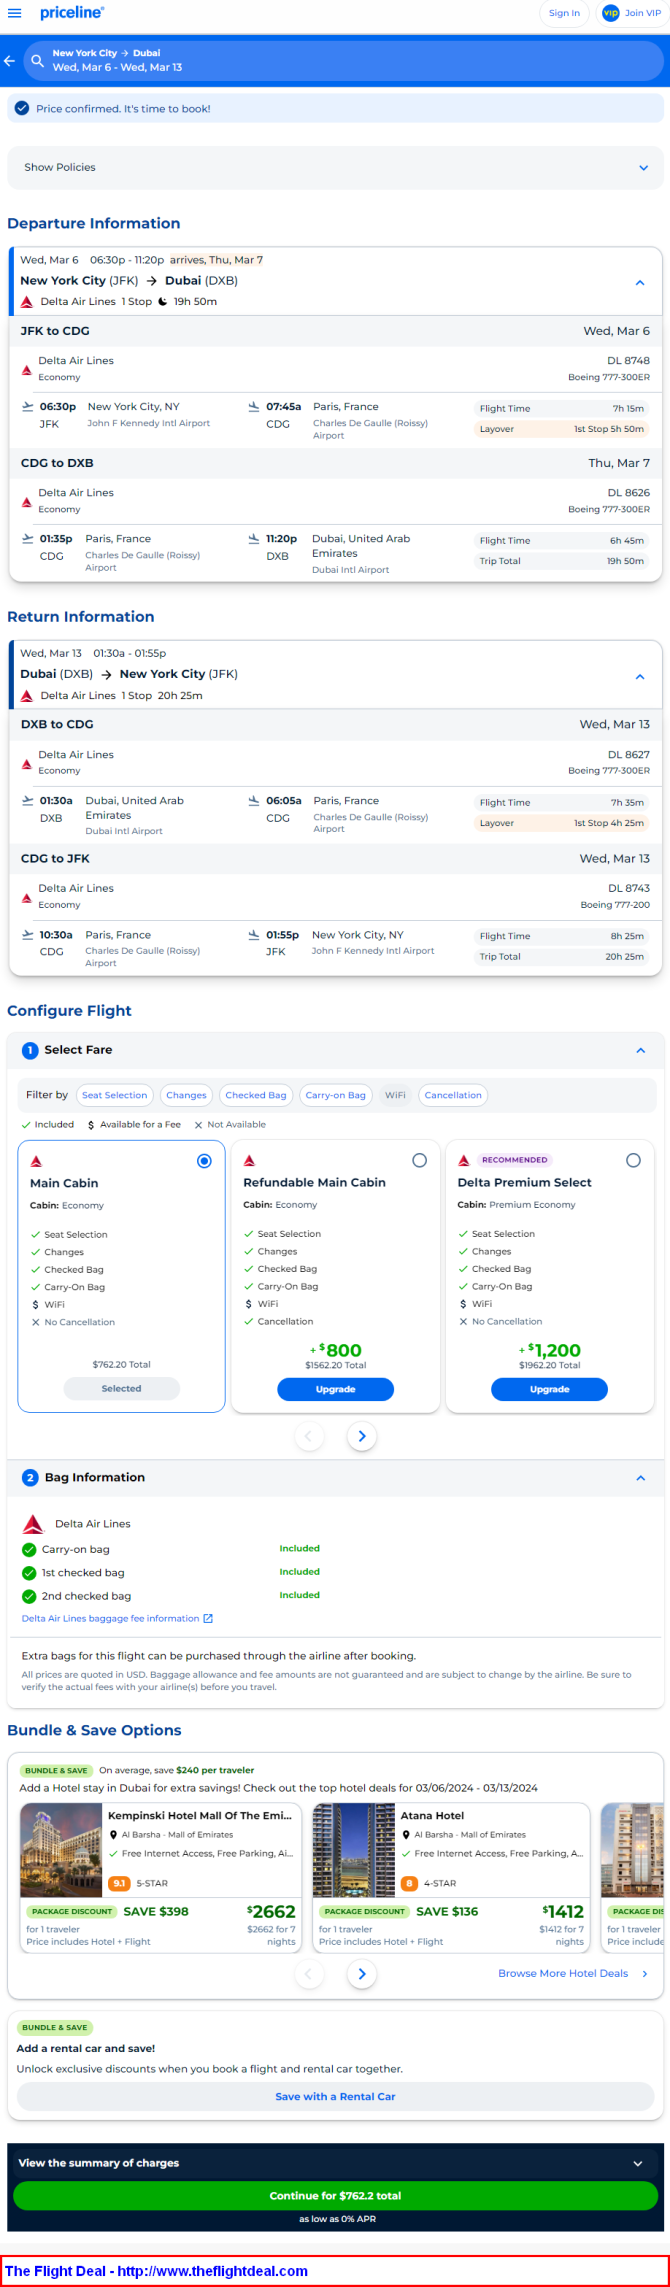
Task: Open Delta Air Lines baggage fee information
Action: (x=110, y=1618)
